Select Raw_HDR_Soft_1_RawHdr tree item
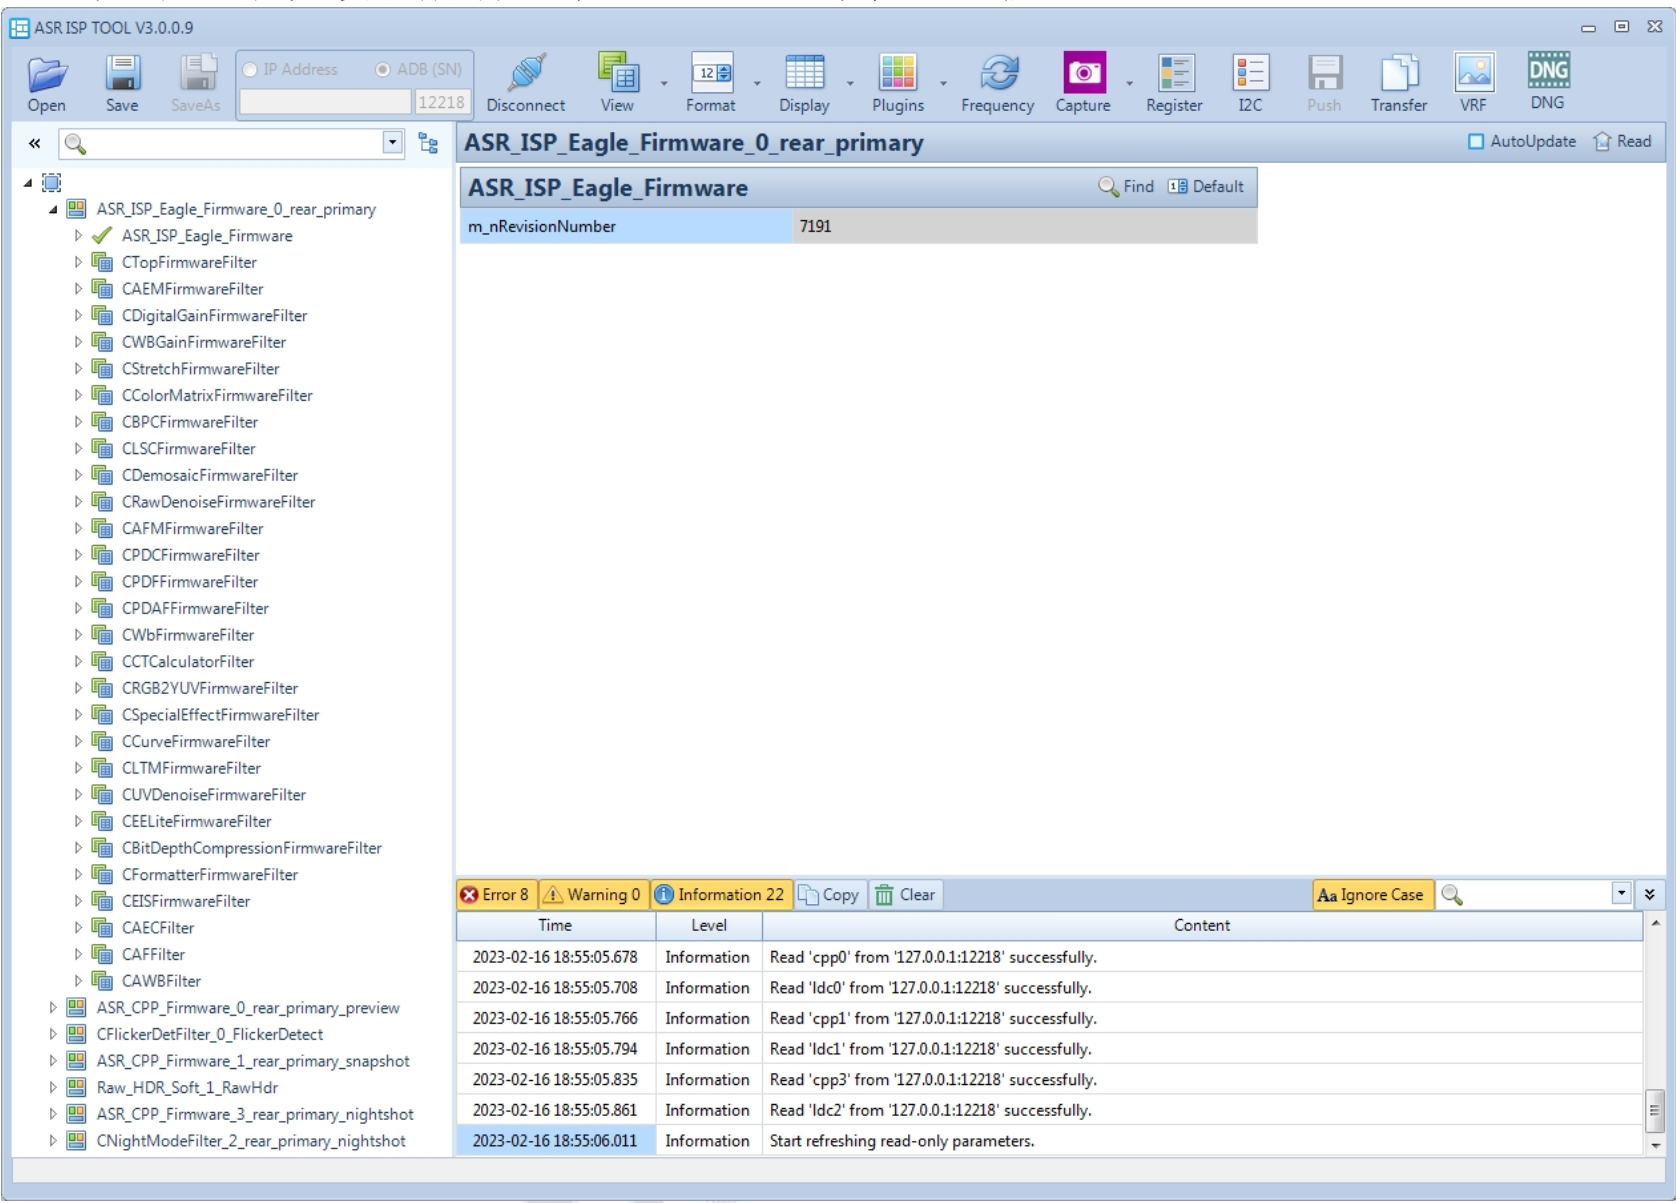 [187, 1087]
